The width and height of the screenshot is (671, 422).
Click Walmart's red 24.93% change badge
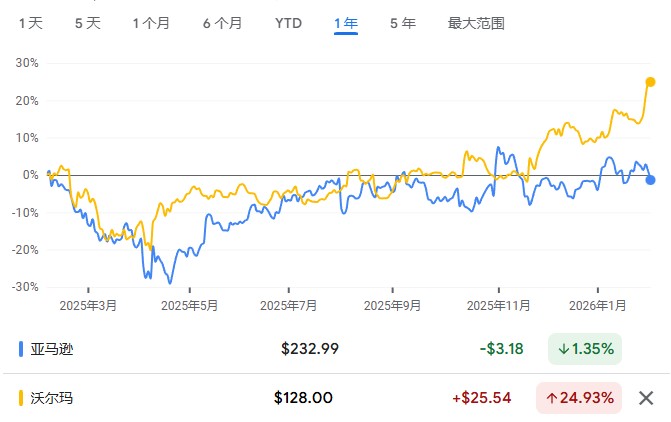(579, 398)
